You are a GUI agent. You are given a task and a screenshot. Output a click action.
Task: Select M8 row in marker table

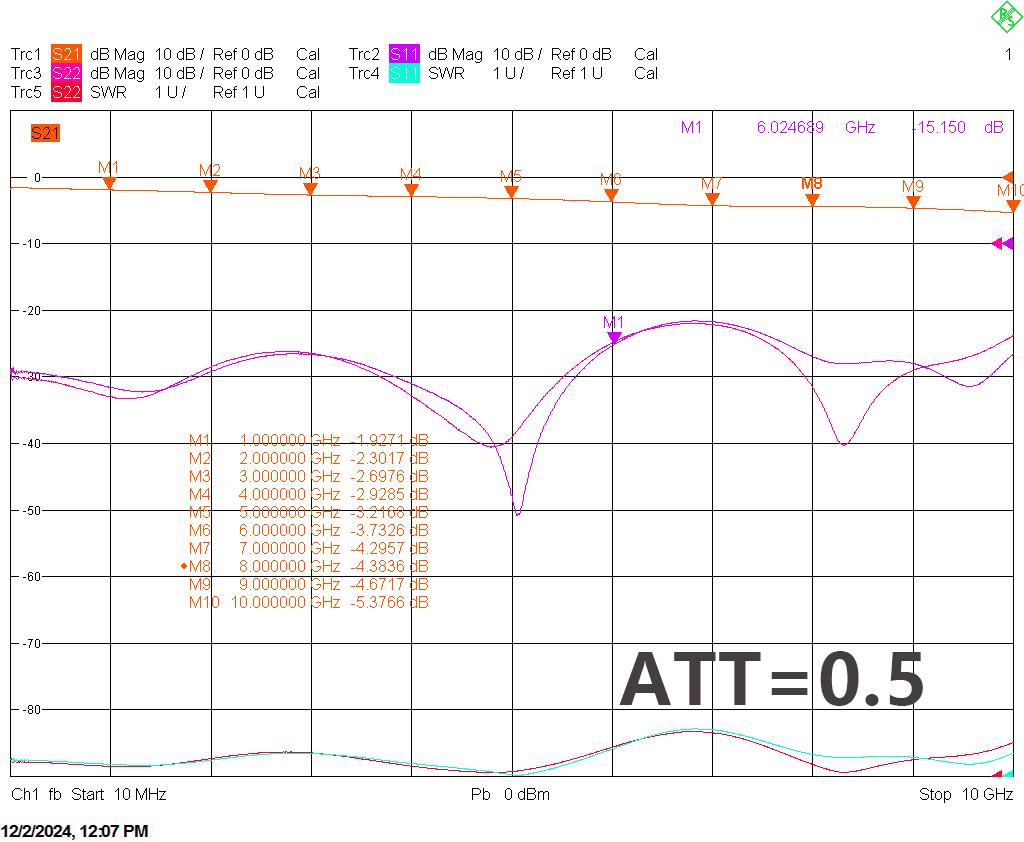pyautogui.click(x=305, y=566)
